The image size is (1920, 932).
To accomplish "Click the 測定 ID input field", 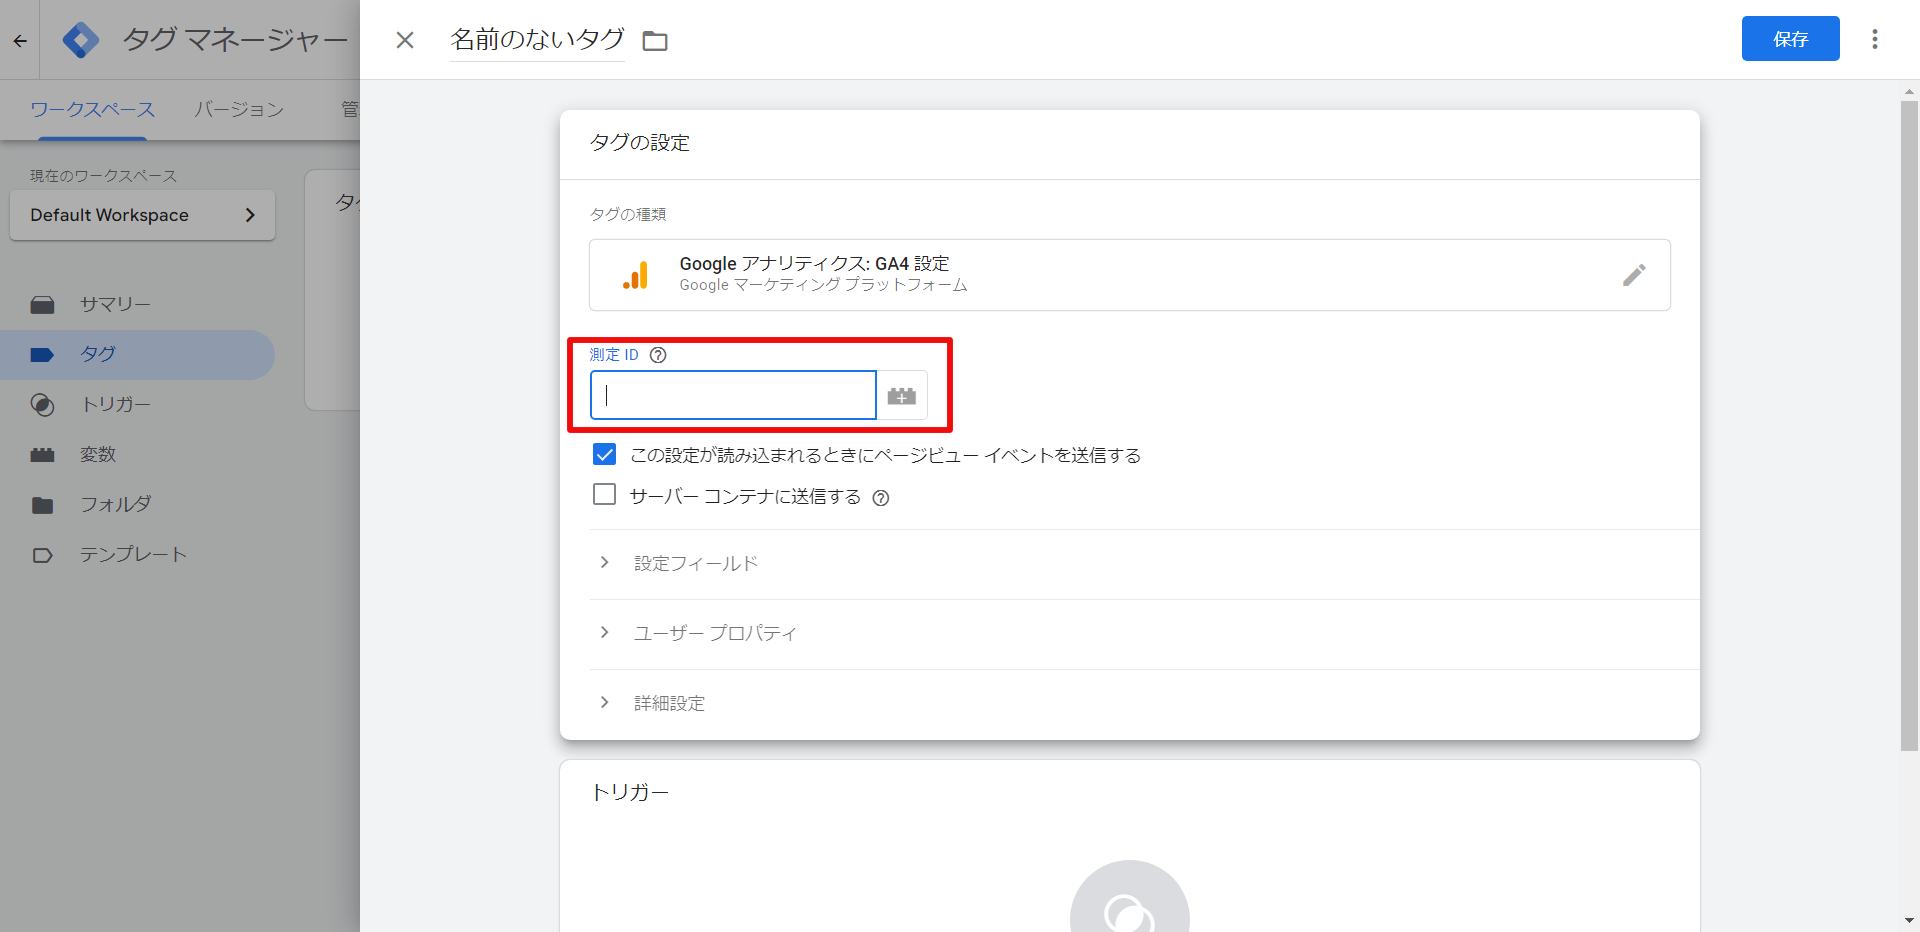I will point(733,396).
